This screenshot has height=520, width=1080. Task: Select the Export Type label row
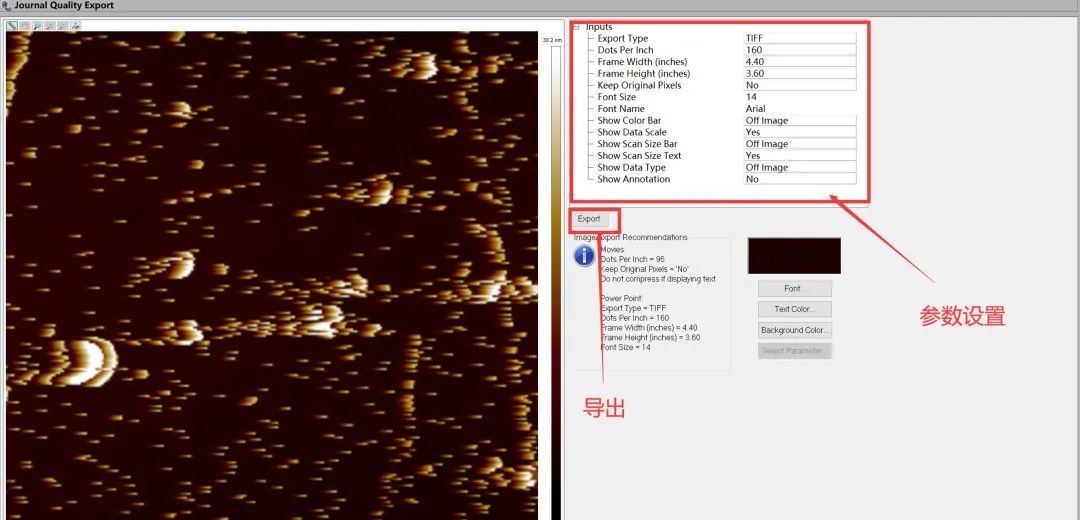pos(623,39)
